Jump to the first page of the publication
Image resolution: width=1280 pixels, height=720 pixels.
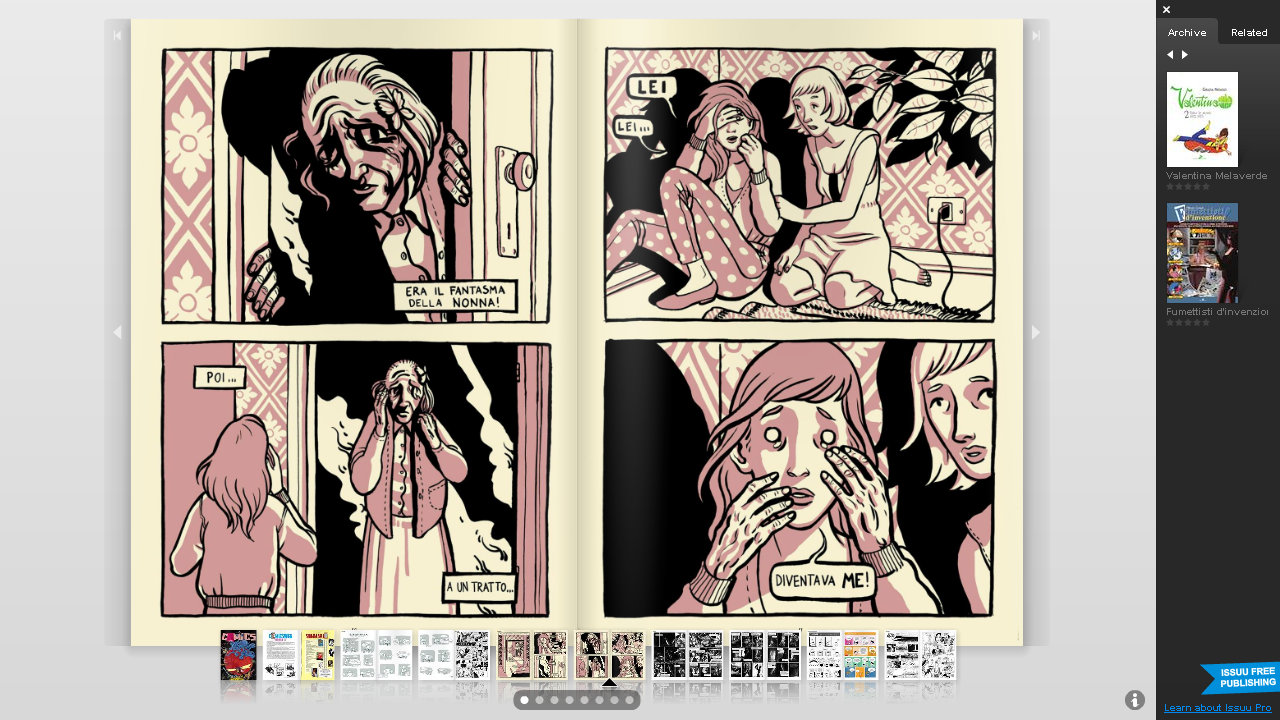117,36
